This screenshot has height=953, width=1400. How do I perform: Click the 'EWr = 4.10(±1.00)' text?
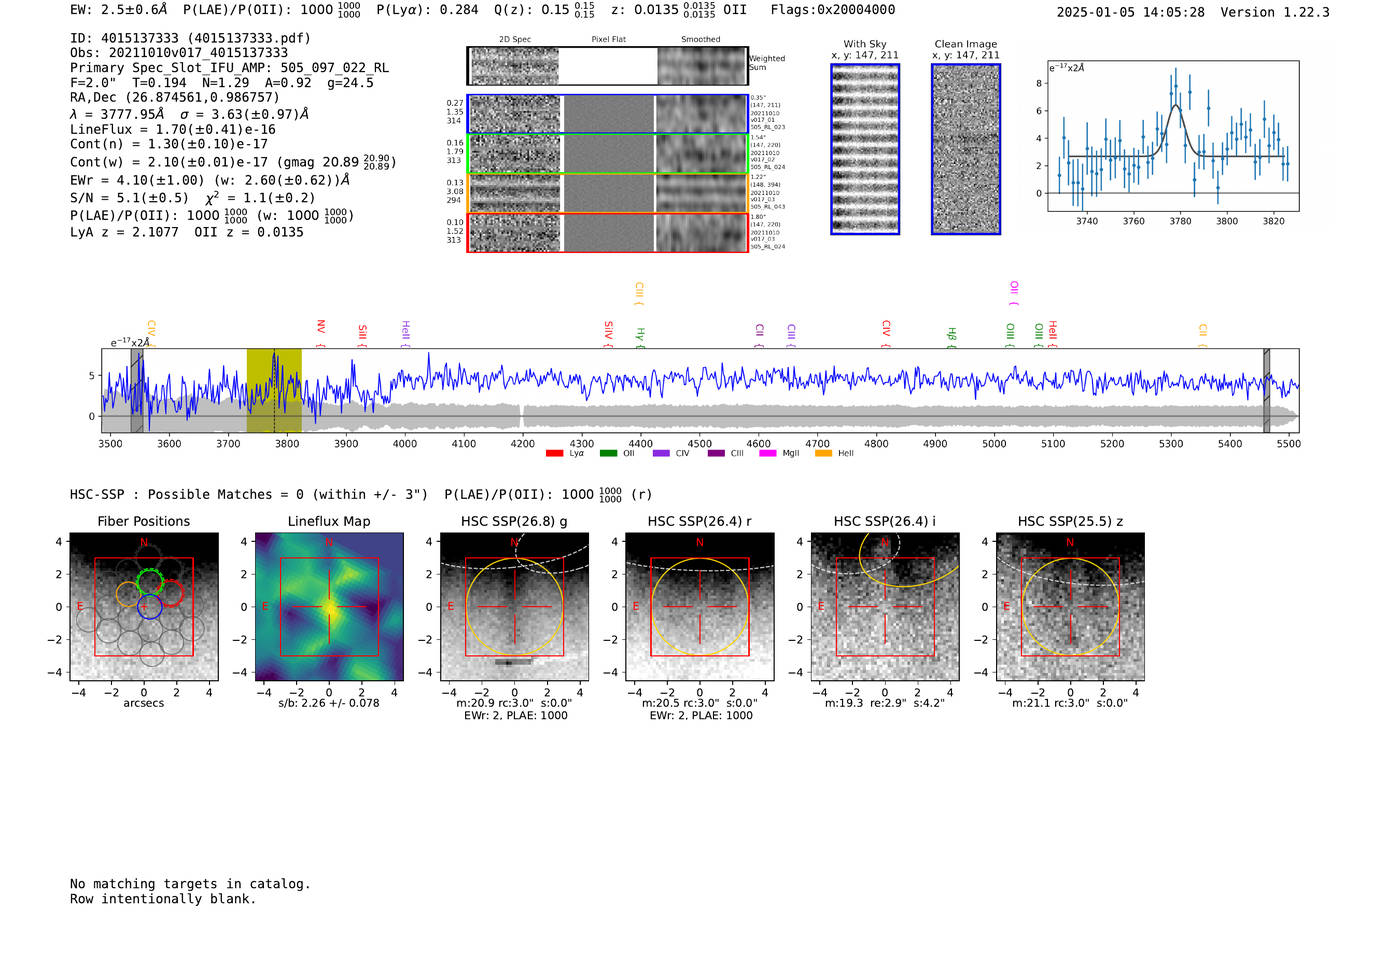(x=210, y=180)
